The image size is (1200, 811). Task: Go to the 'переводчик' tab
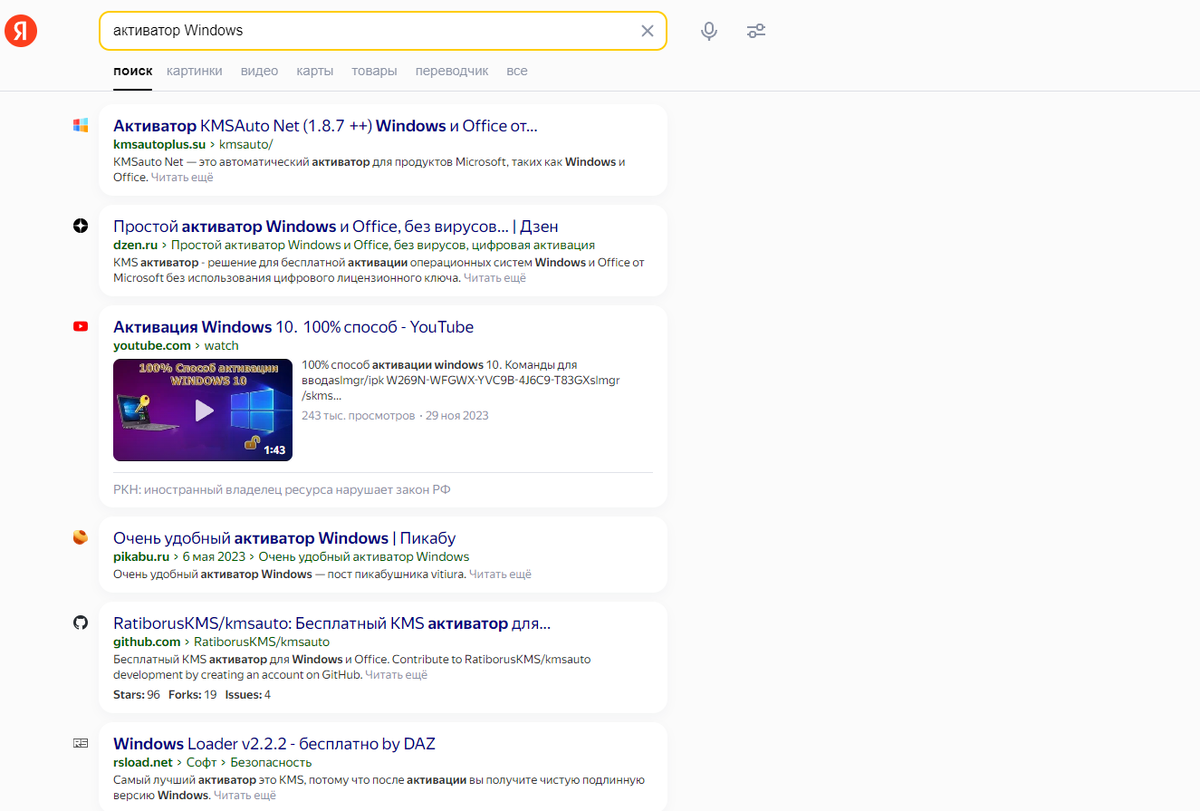coord(452,71)
